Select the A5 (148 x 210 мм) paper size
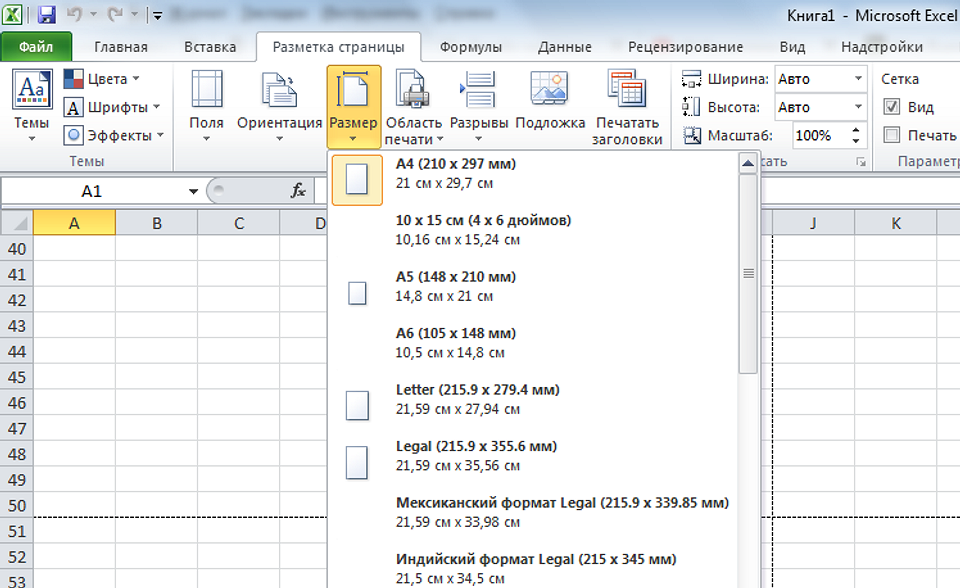 455,286
